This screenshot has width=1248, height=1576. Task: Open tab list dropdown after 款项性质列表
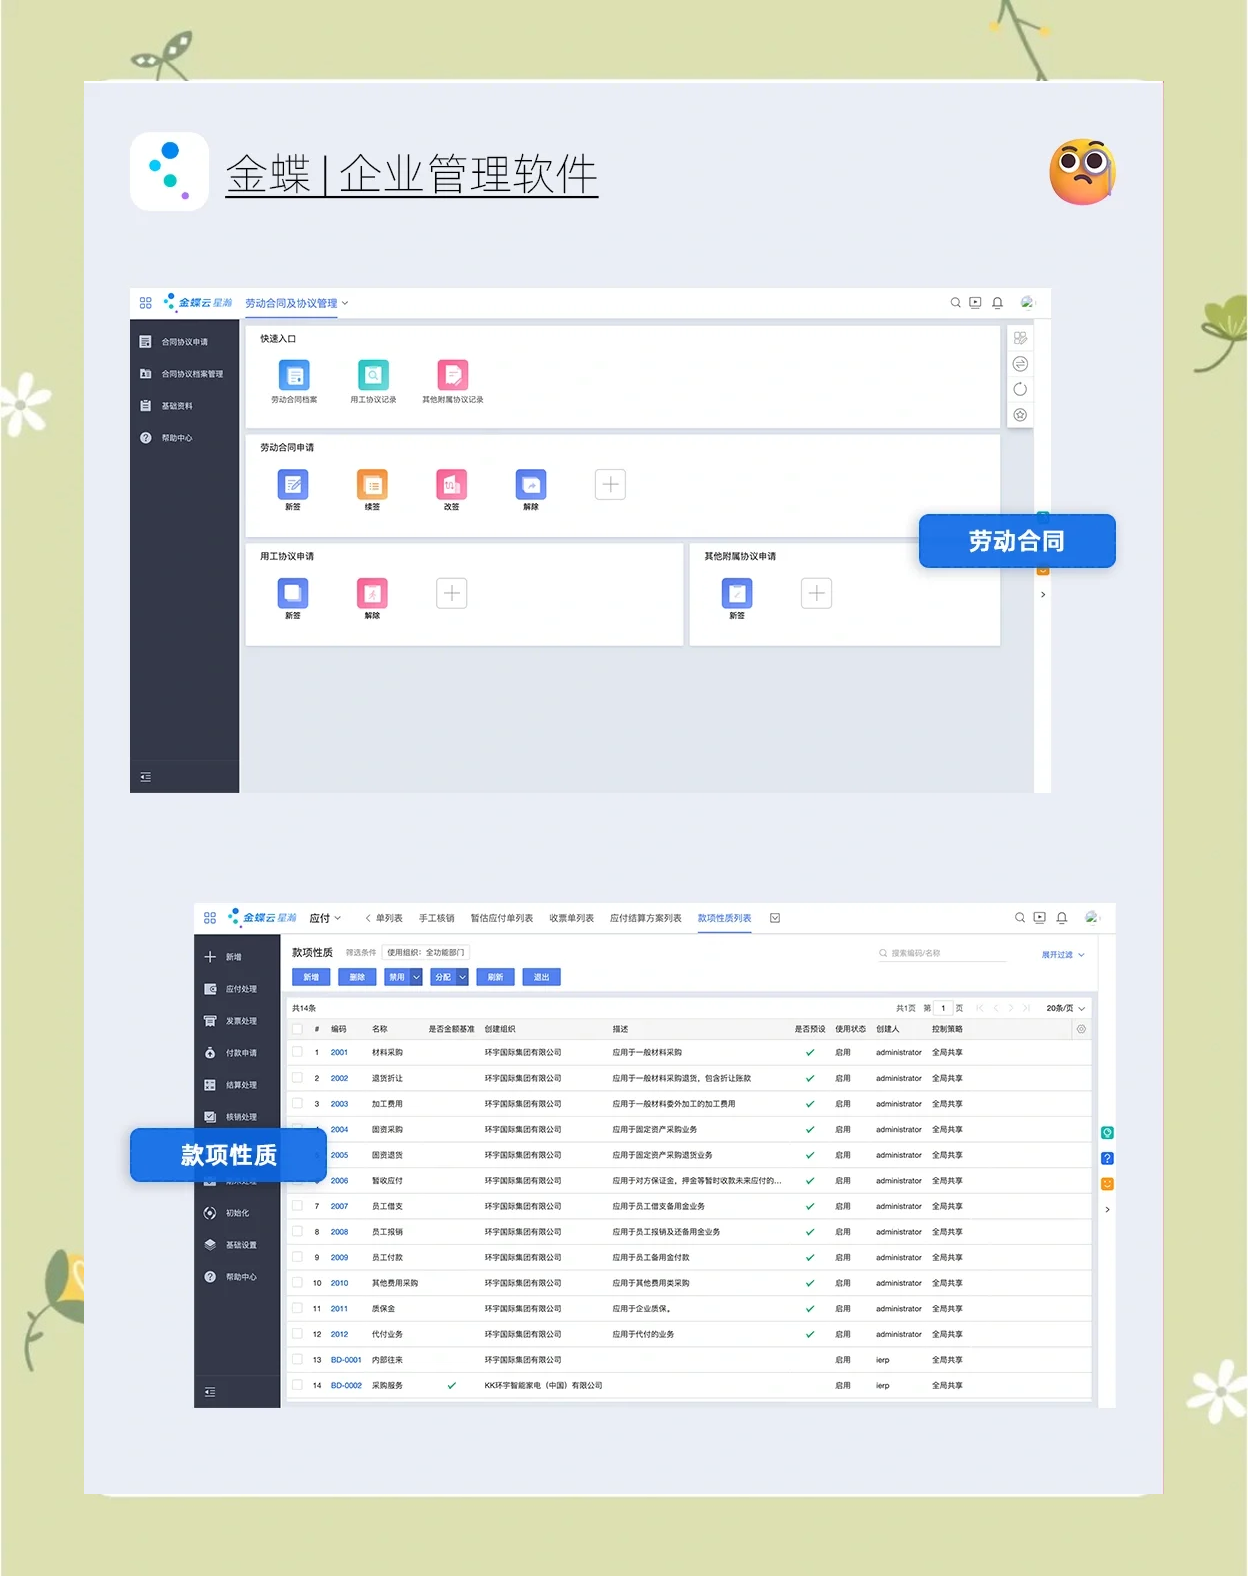[775, 918]
